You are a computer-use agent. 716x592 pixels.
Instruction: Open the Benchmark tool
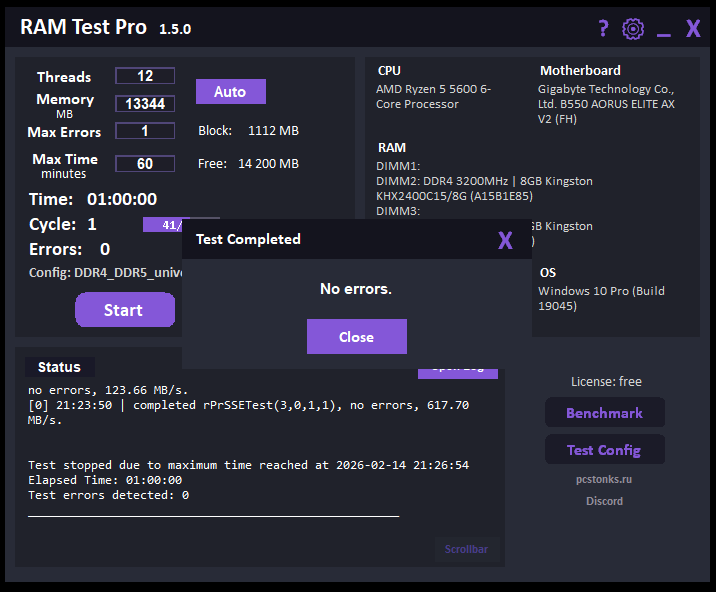point(604,413)
